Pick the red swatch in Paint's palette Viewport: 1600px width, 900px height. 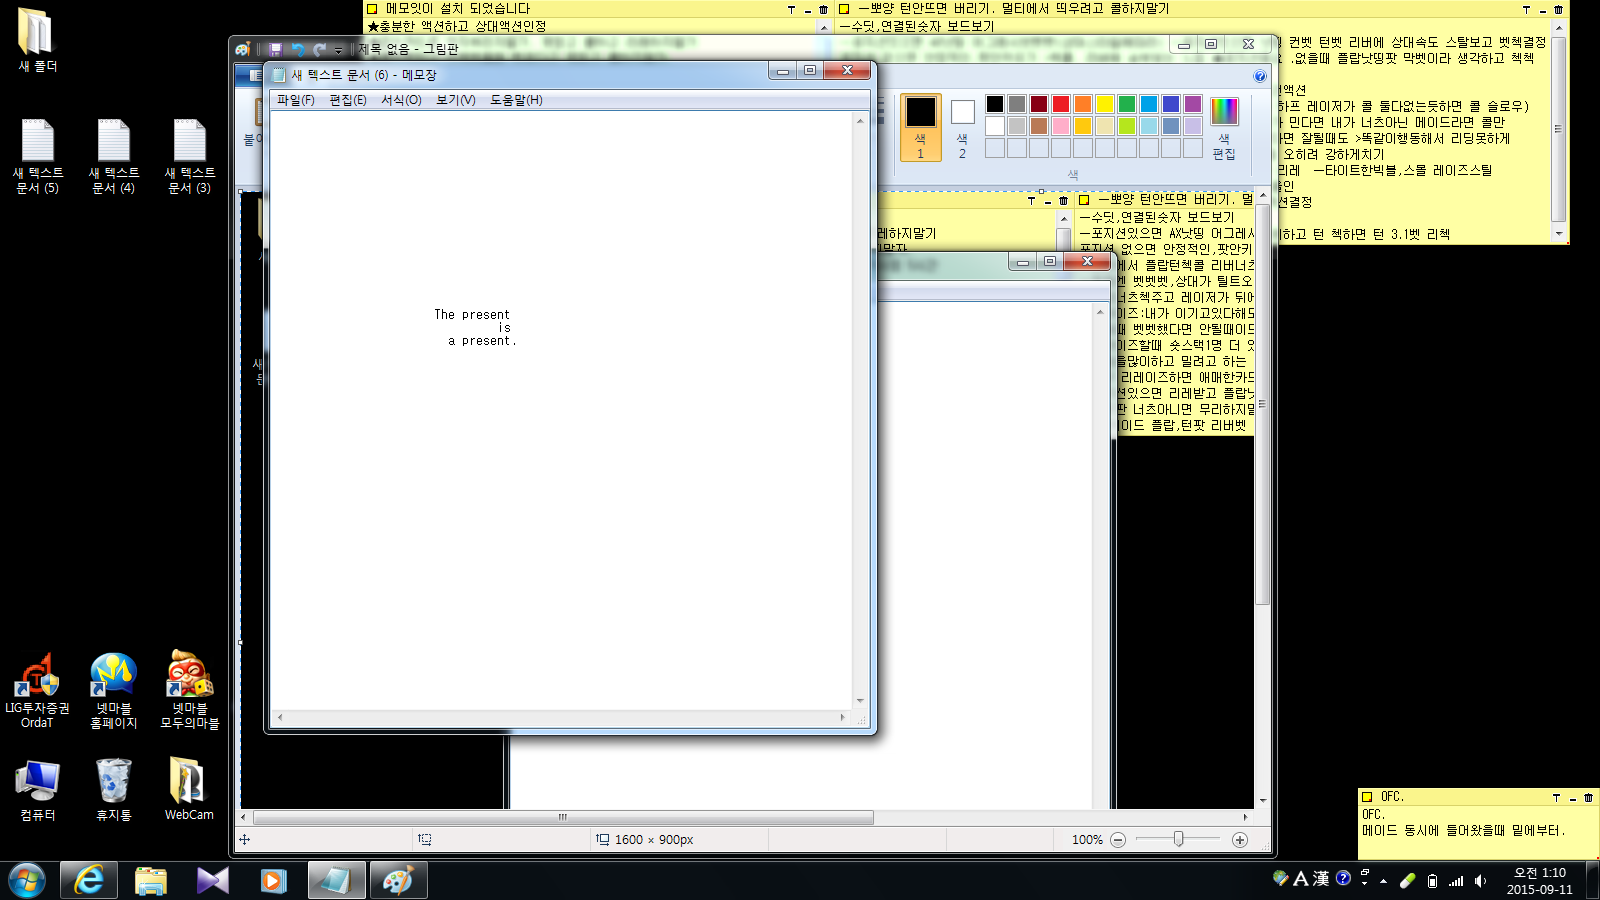(x=1061, y=104)
